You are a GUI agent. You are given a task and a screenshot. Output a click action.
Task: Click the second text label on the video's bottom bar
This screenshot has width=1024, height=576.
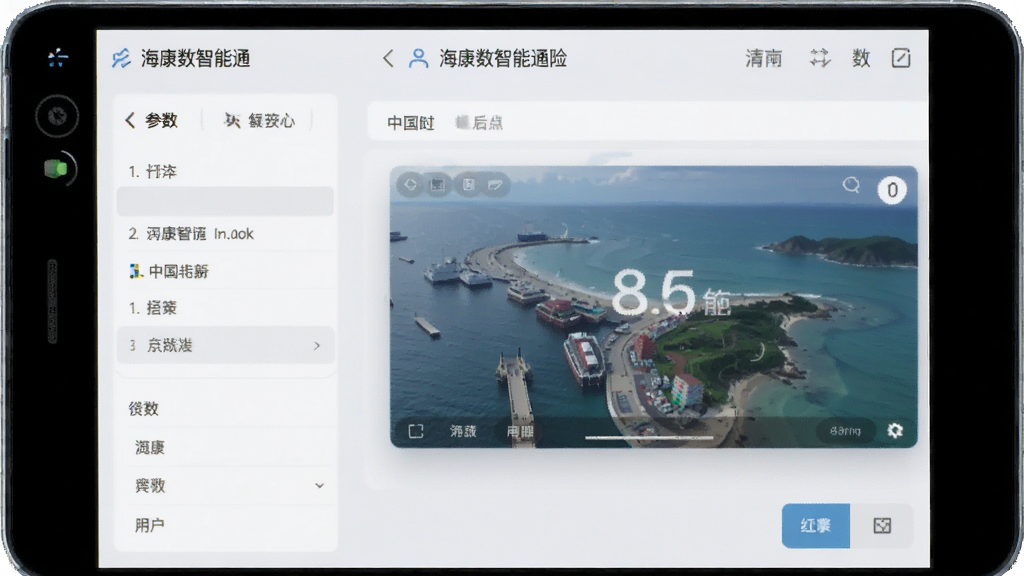(x=520, y=431)
